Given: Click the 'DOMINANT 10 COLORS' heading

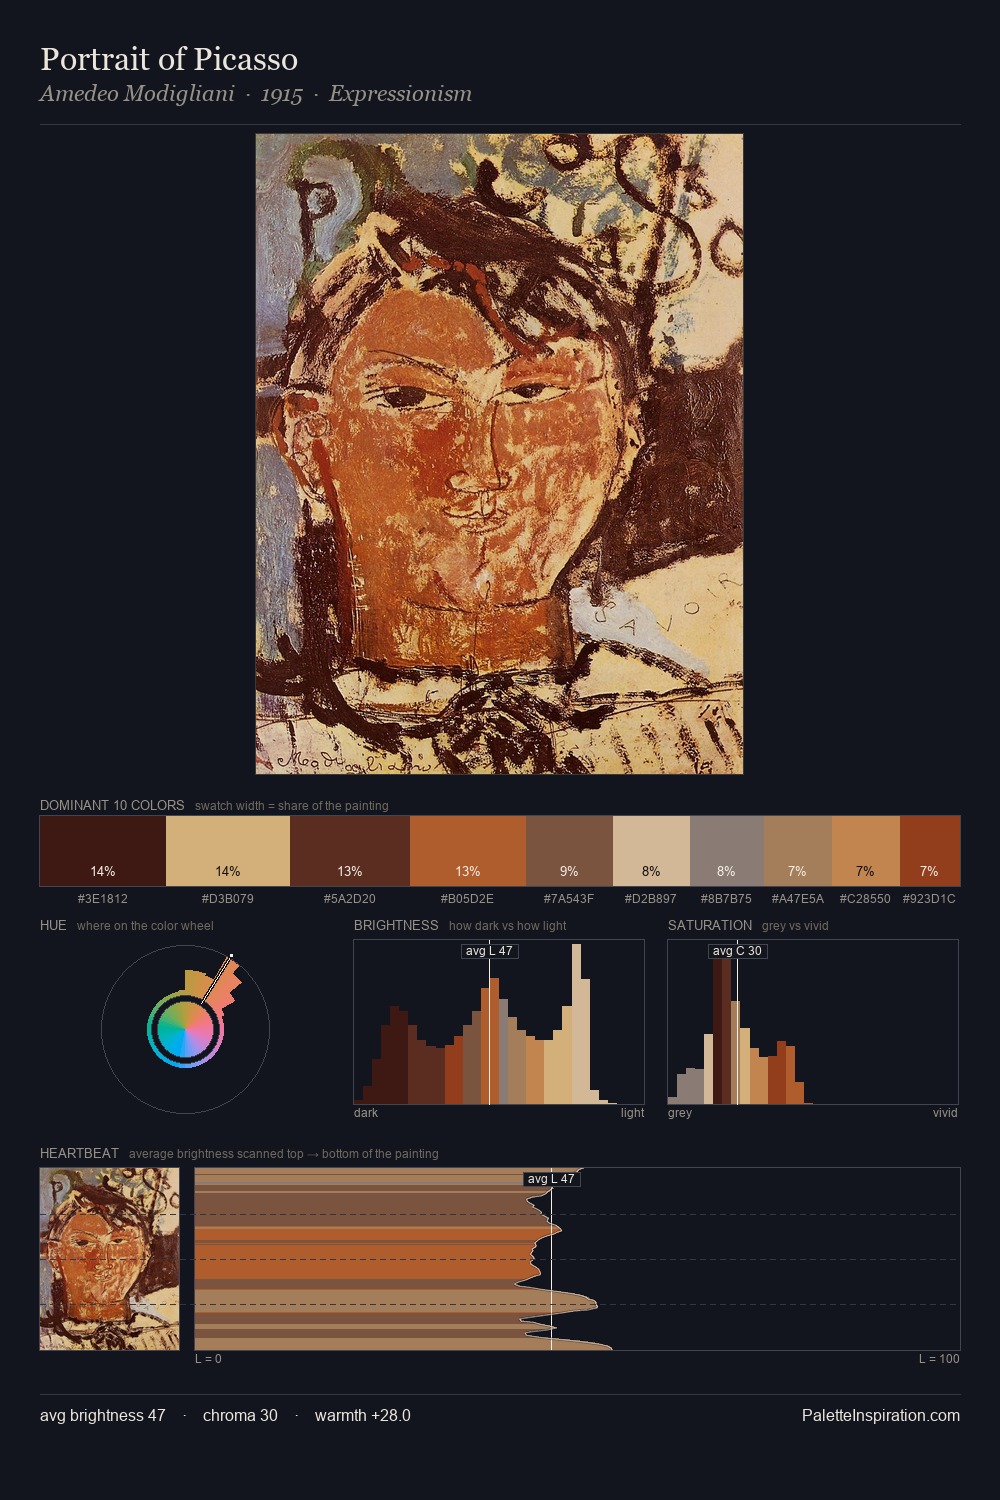Looking at the screenshot, I should tap(112, 805).
